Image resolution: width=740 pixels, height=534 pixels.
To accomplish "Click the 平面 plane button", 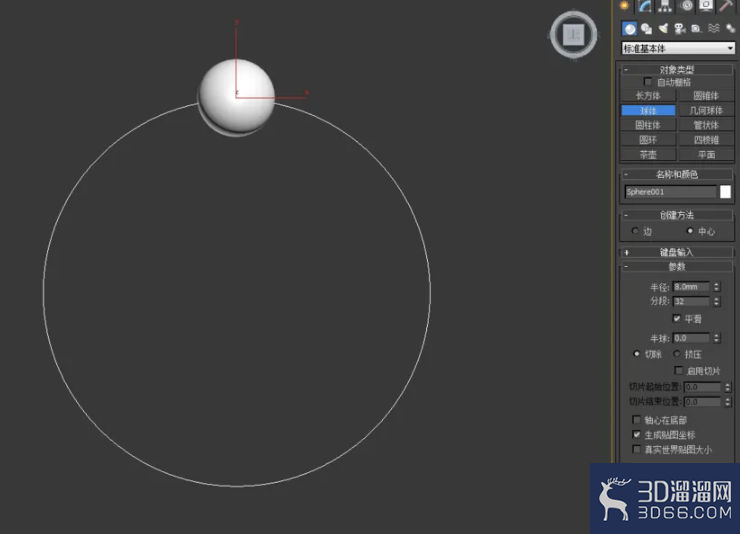I will tap(706, 154).
